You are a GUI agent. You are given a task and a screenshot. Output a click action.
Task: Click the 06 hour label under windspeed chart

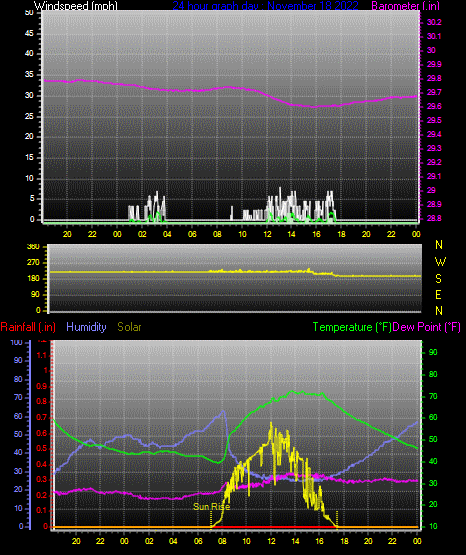click(192, 234)
